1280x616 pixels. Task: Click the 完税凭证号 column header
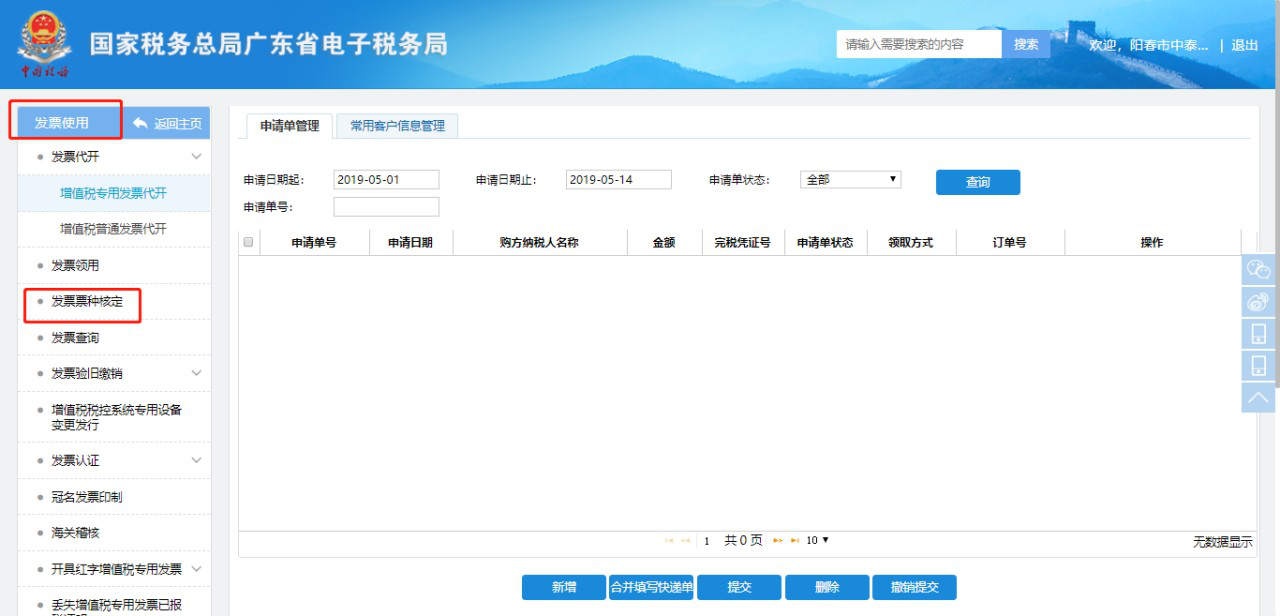(742, 242)
